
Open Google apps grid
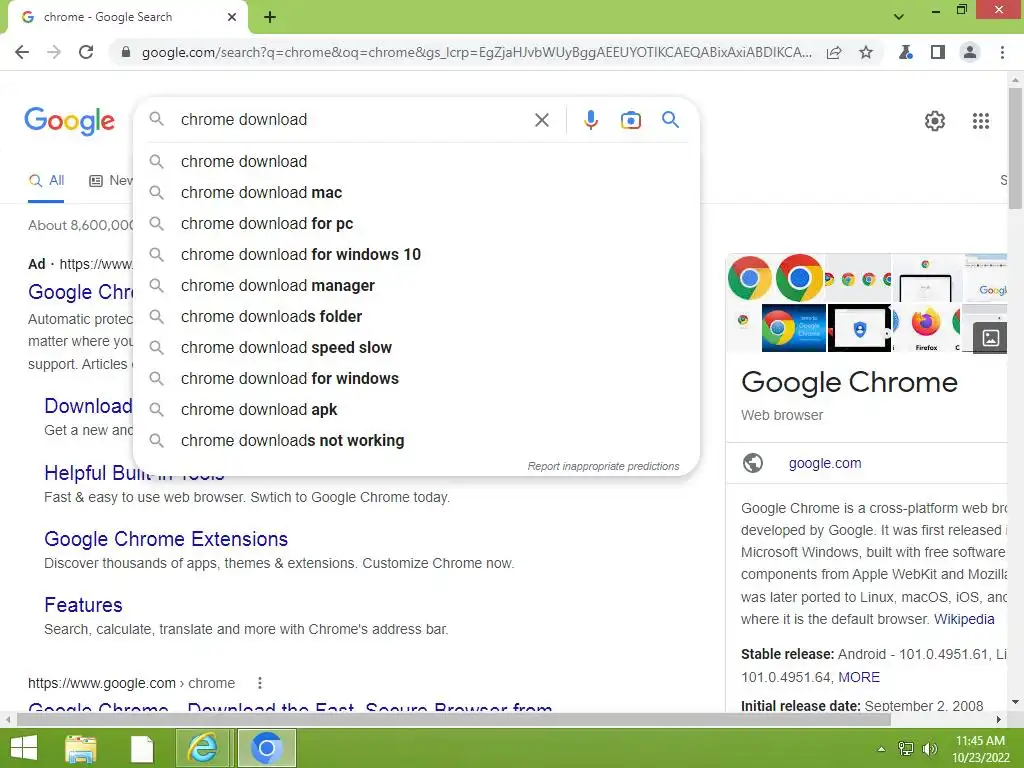[x=981, y=121]
